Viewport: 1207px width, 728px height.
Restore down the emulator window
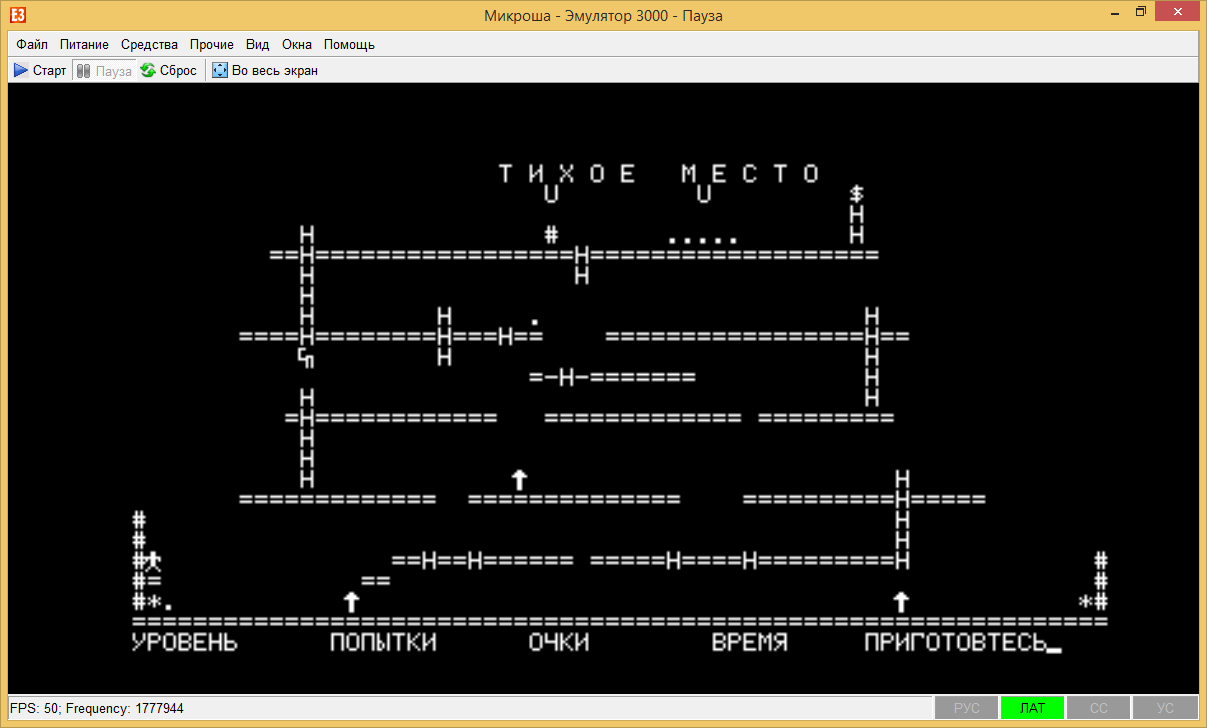pos(1141,12)
